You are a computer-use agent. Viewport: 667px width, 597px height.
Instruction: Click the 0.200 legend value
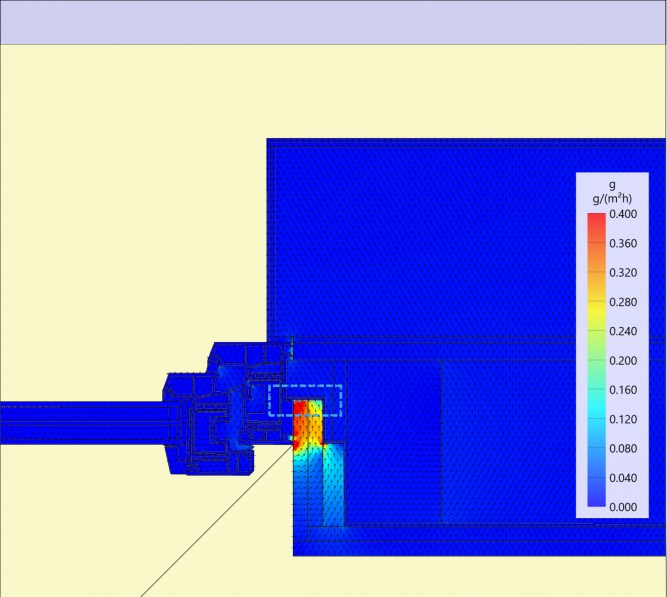[623, 360]
